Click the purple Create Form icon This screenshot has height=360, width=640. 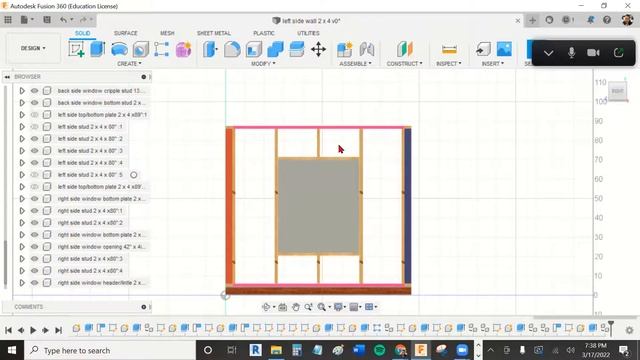pyautogui.click(x=183, y=49)
